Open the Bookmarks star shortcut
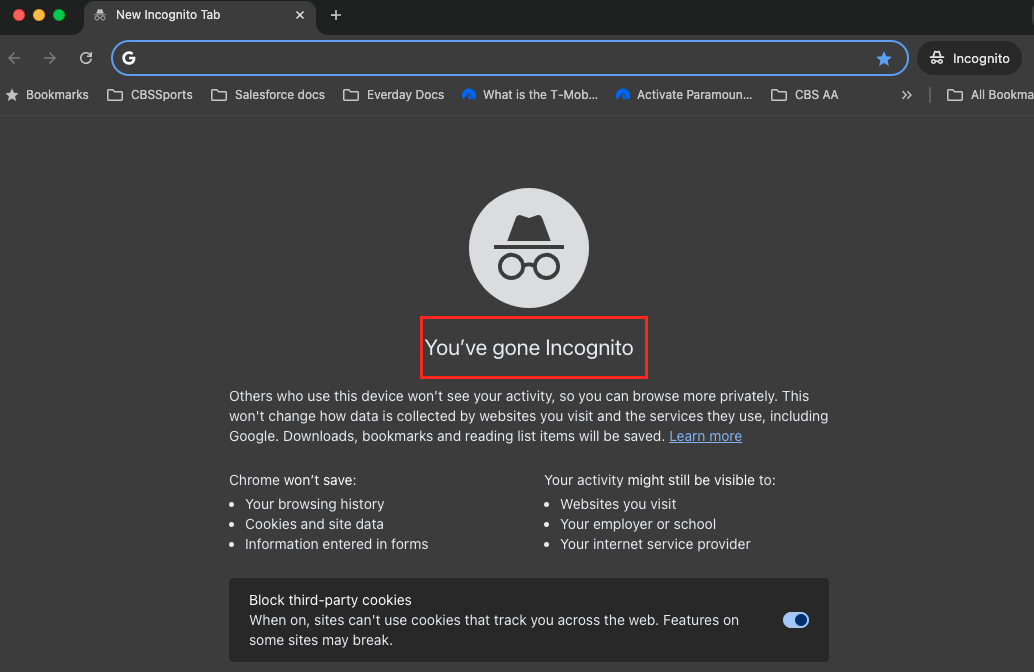The image size is (1034, 672). [x=47, y=95]
